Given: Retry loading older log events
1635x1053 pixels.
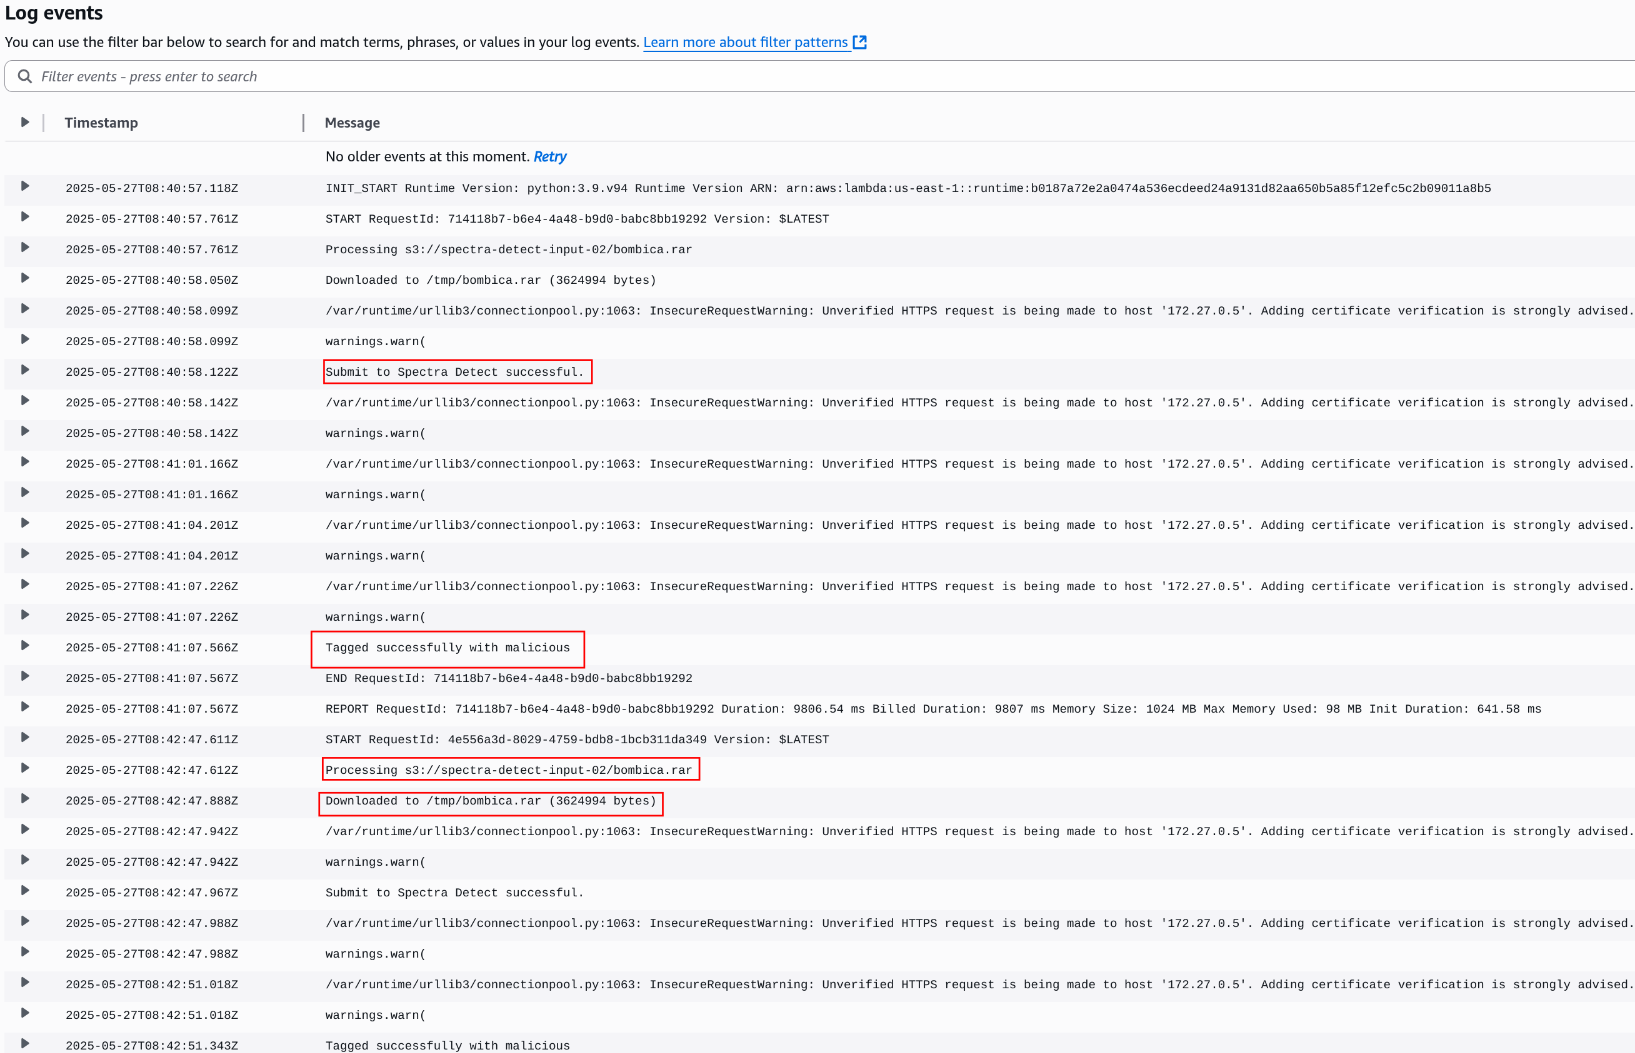Looking at the screenshot, I should coord(550,157).
